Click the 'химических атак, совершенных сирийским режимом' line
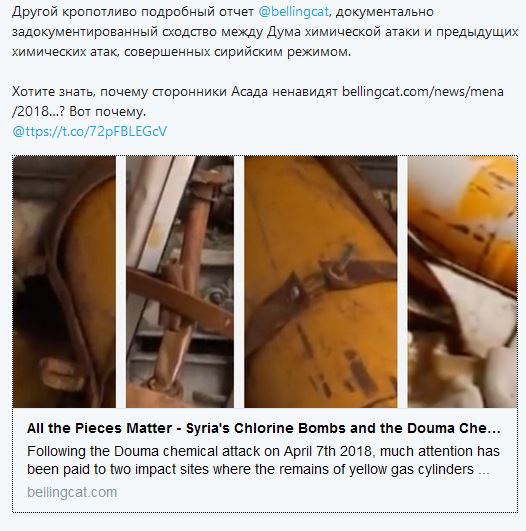Image resolution: width=526 pixels, height=531 pixels. coord(182,52)
